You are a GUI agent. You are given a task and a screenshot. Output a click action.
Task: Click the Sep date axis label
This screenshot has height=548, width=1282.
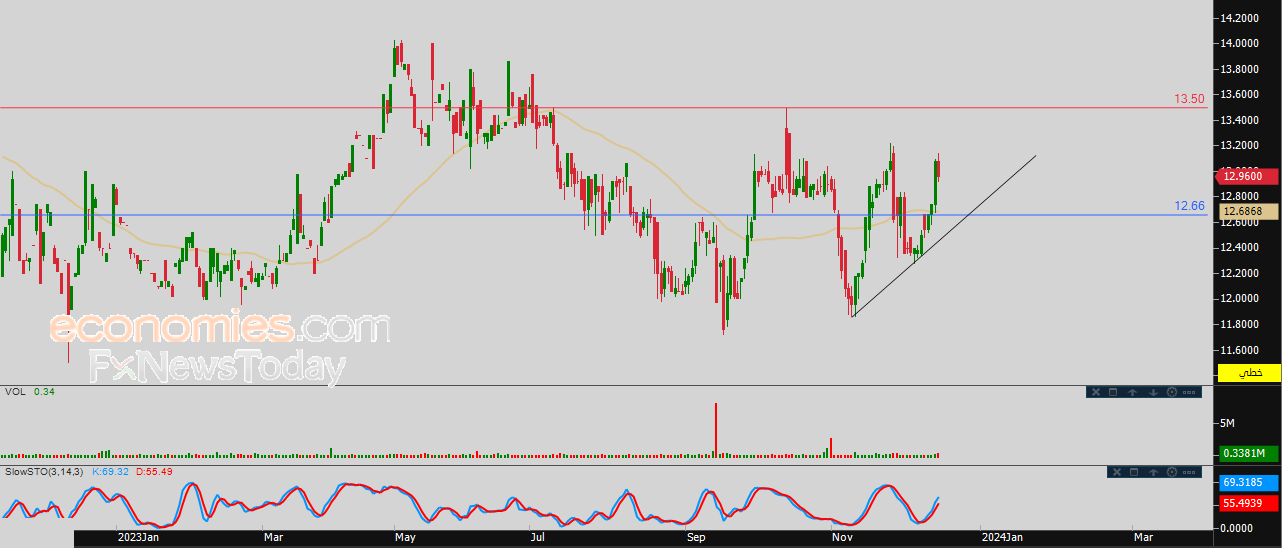pyautogui.click(x=697, y=538)
